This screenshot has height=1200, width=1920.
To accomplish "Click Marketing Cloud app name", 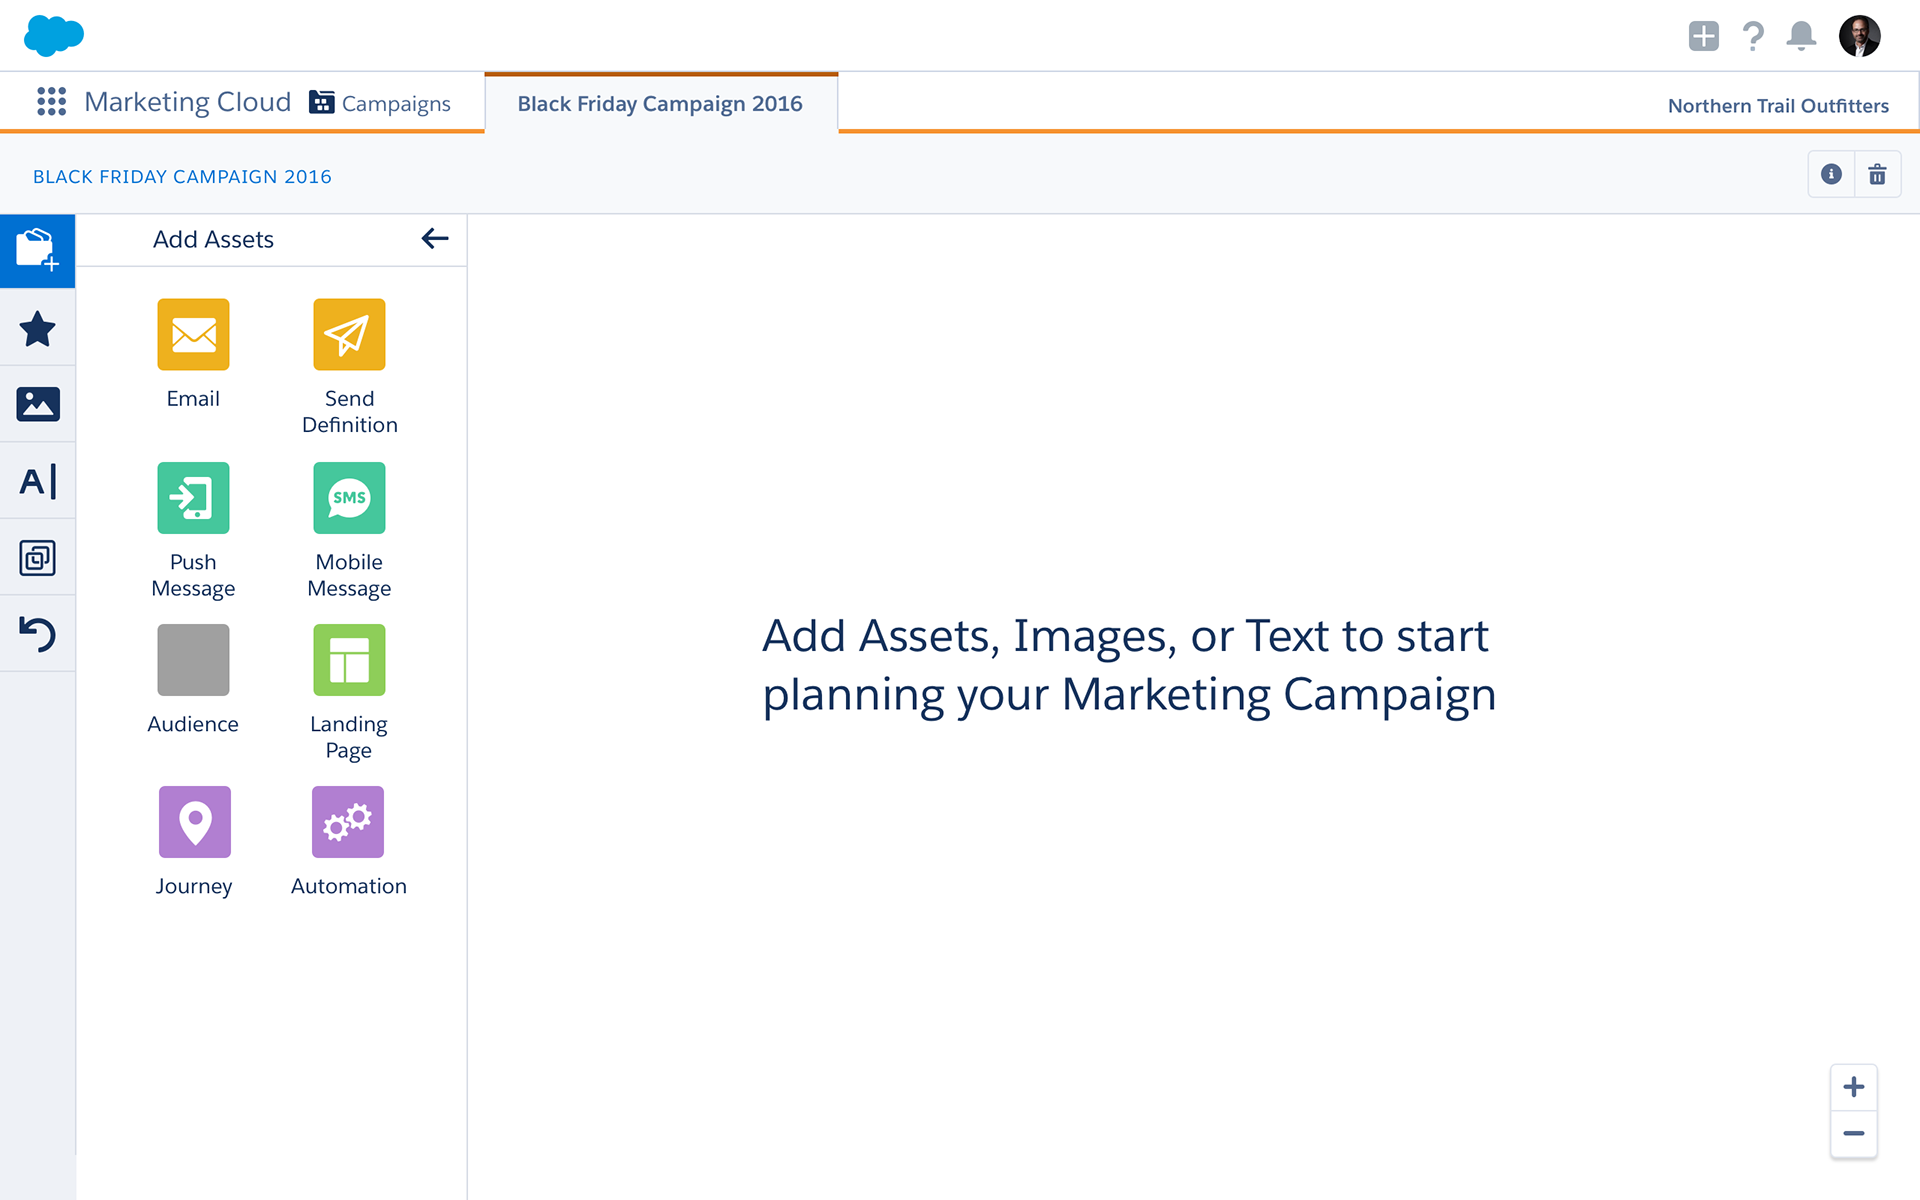I will [188, 102].
